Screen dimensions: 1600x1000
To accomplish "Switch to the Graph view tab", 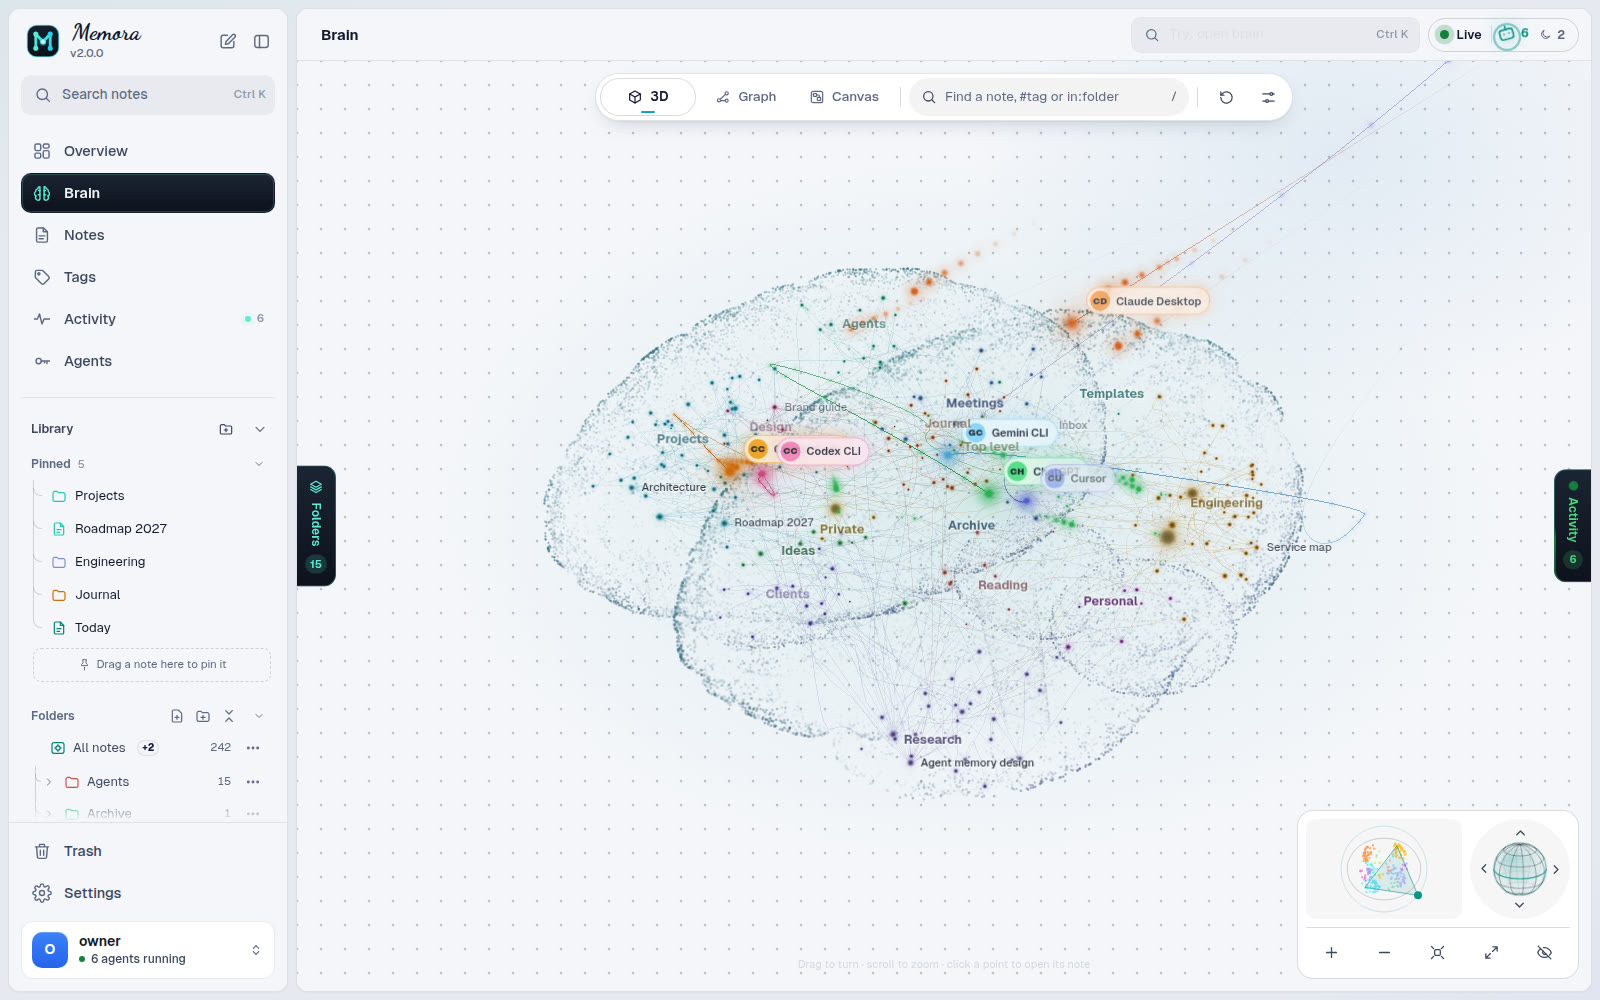I will pos(746,97).
